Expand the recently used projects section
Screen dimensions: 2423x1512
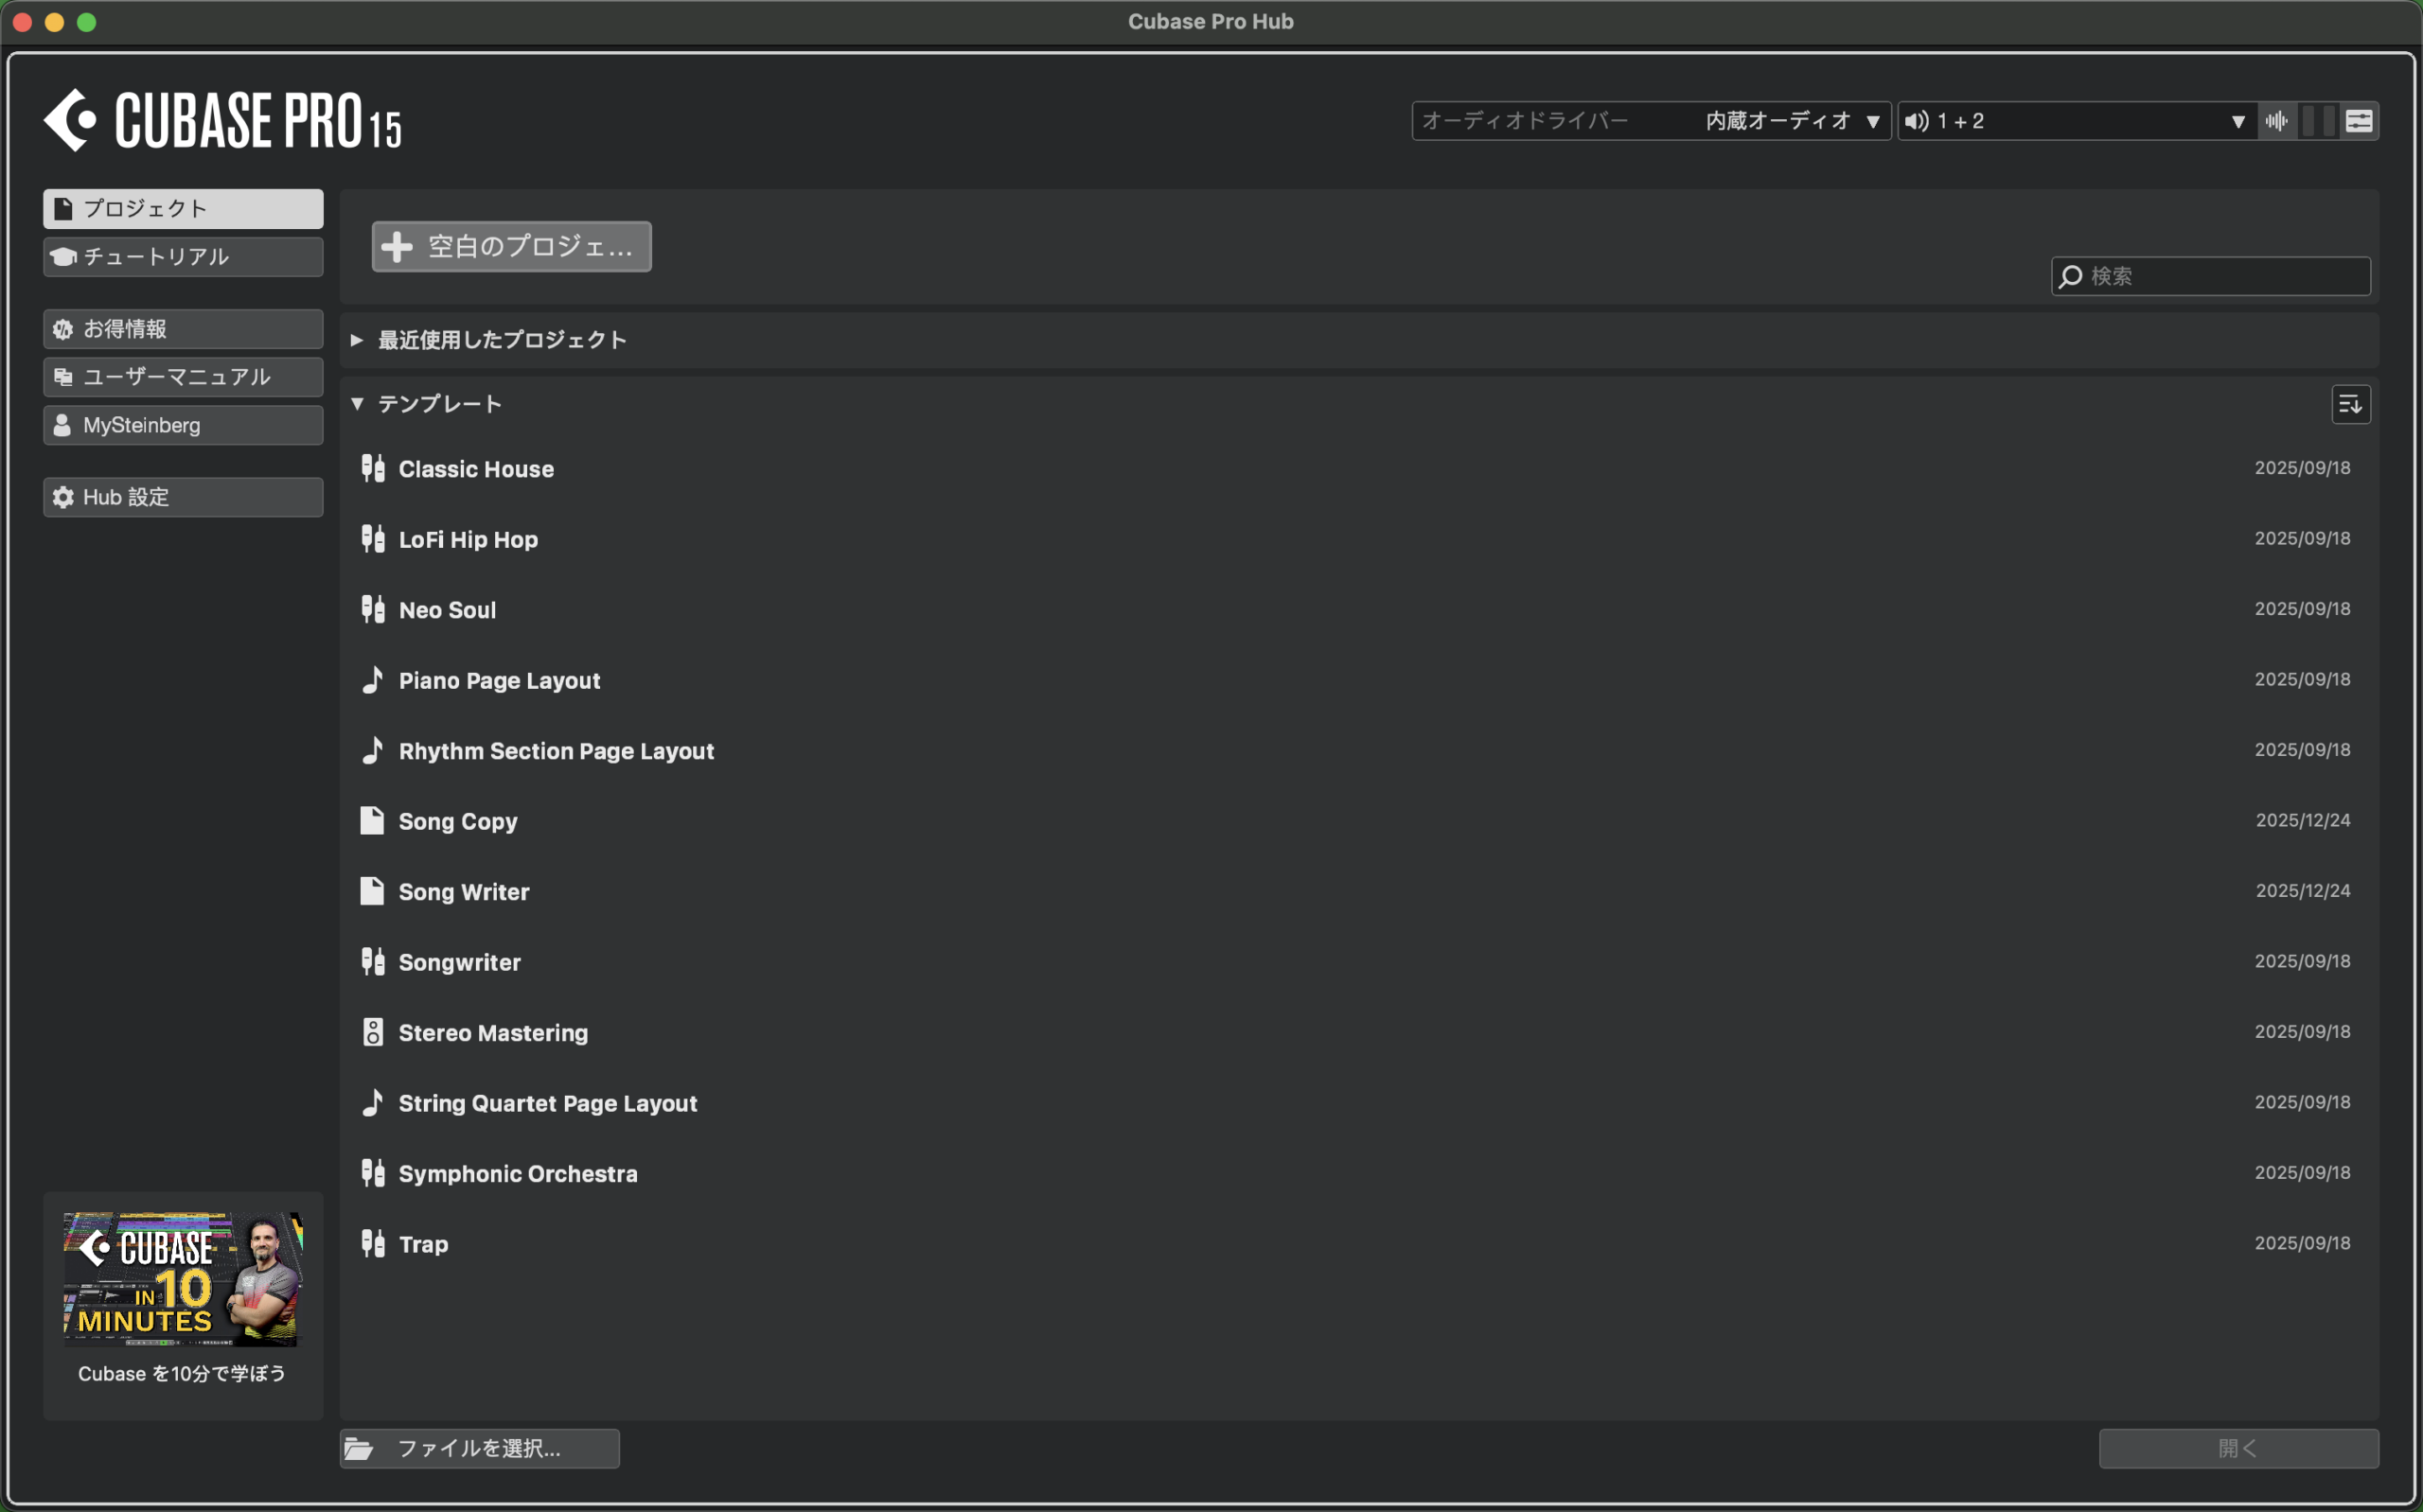tap(357, 340)
